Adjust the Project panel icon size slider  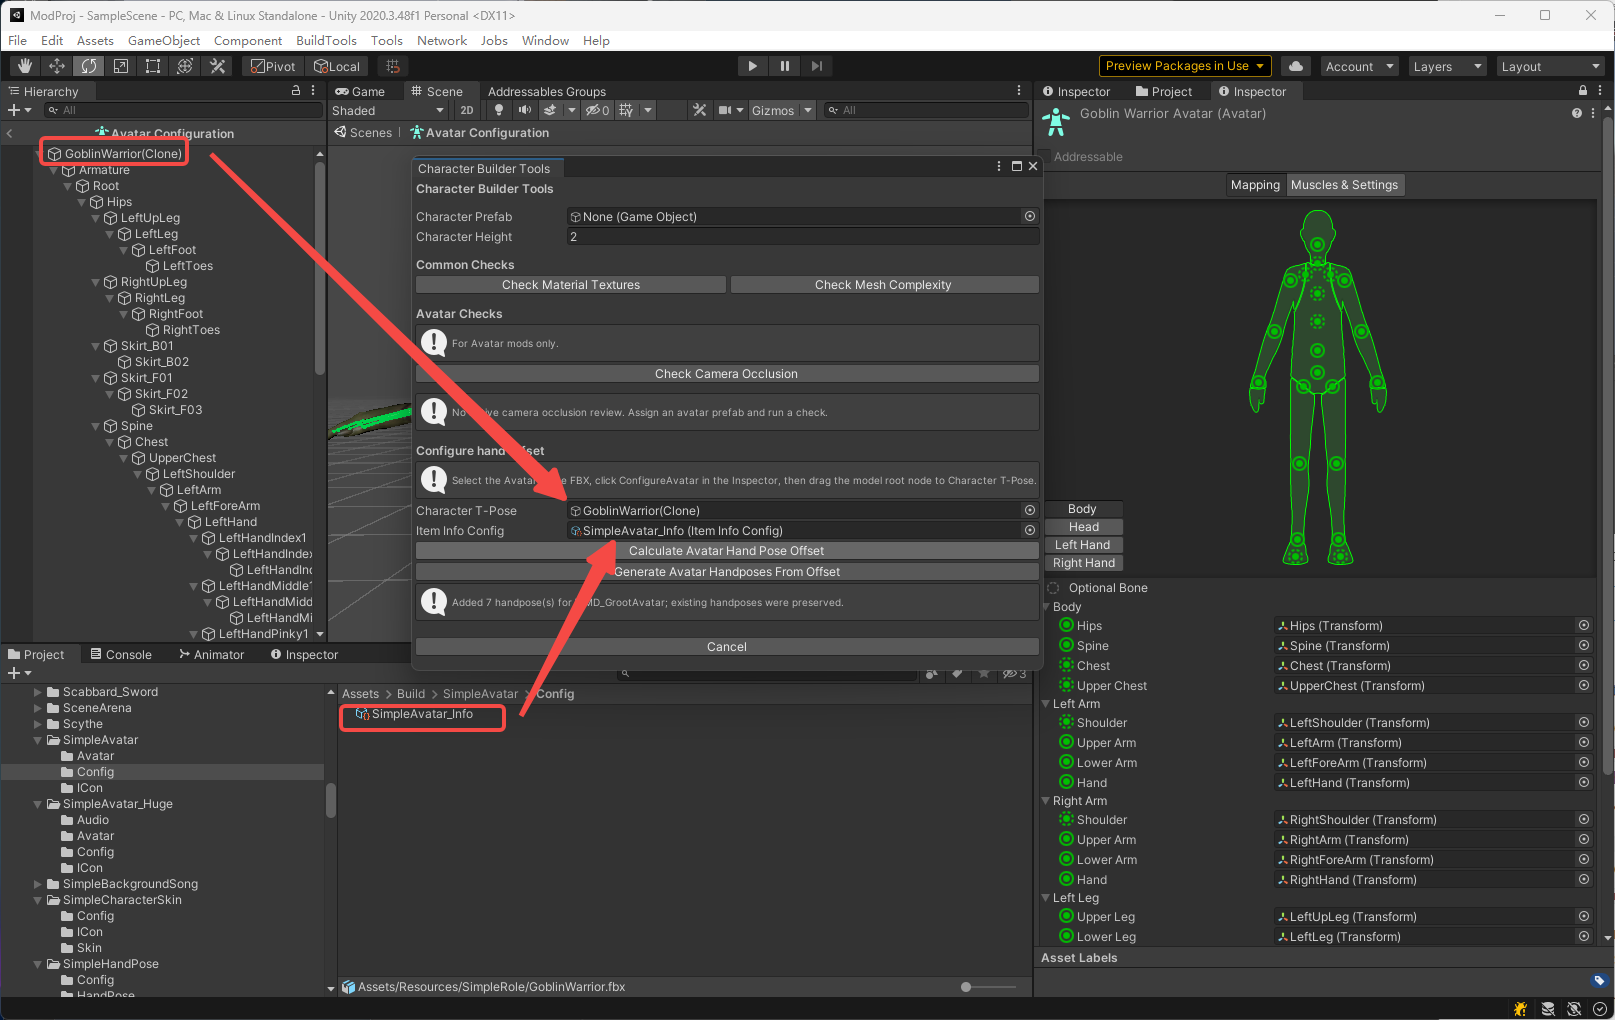[966, 987]
